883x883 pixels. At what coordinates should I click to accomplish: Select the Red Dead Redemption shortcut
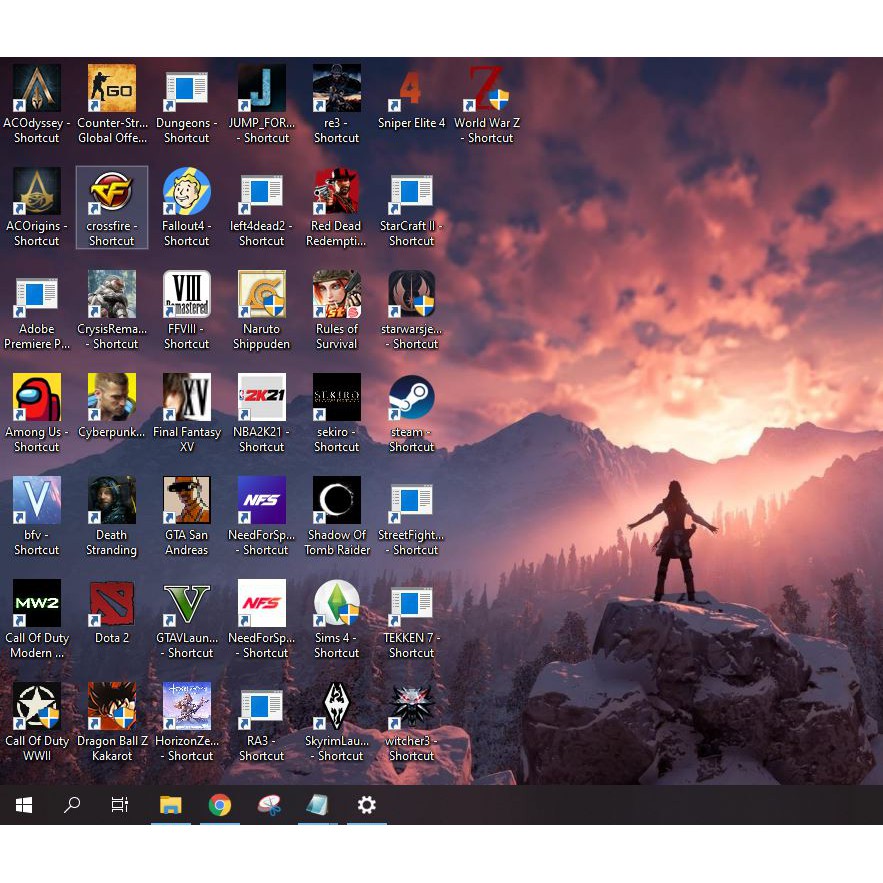coord(336,192)
